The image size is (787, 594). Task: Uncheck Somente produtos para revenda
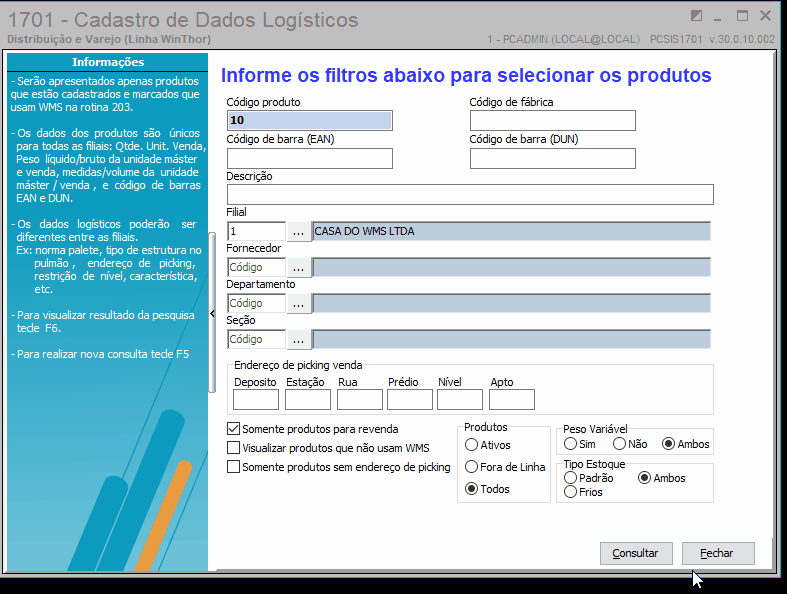point(233,429)
